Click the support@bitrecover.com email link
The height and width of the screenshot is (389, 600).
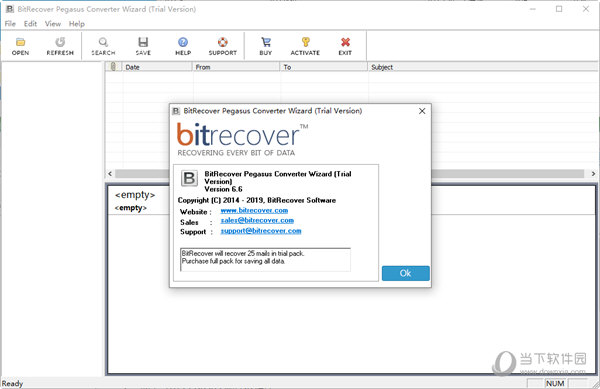261,231
